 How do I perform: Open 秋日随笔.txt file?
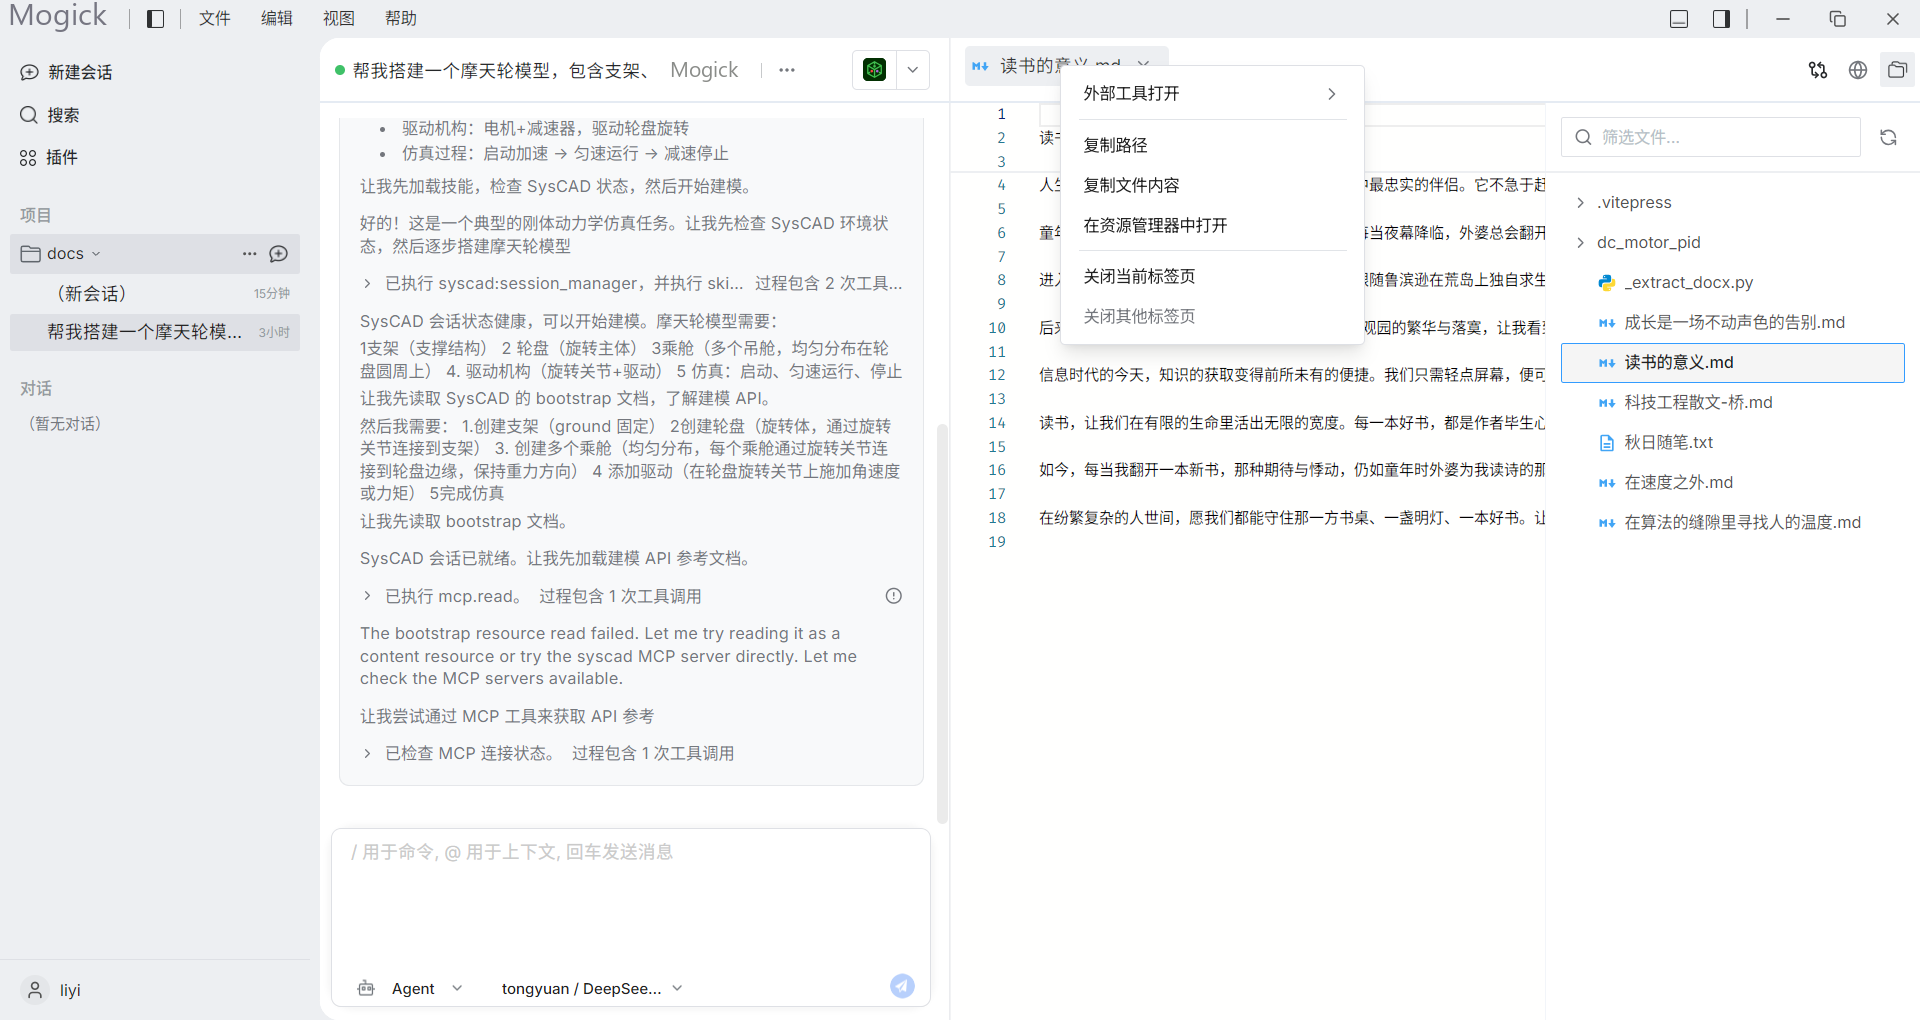[x=1732, y=442]
